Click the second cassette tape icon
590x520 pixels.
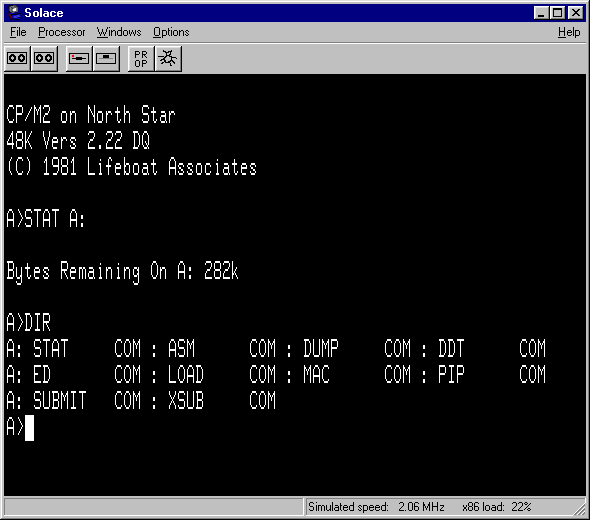(x=44, y=58)
